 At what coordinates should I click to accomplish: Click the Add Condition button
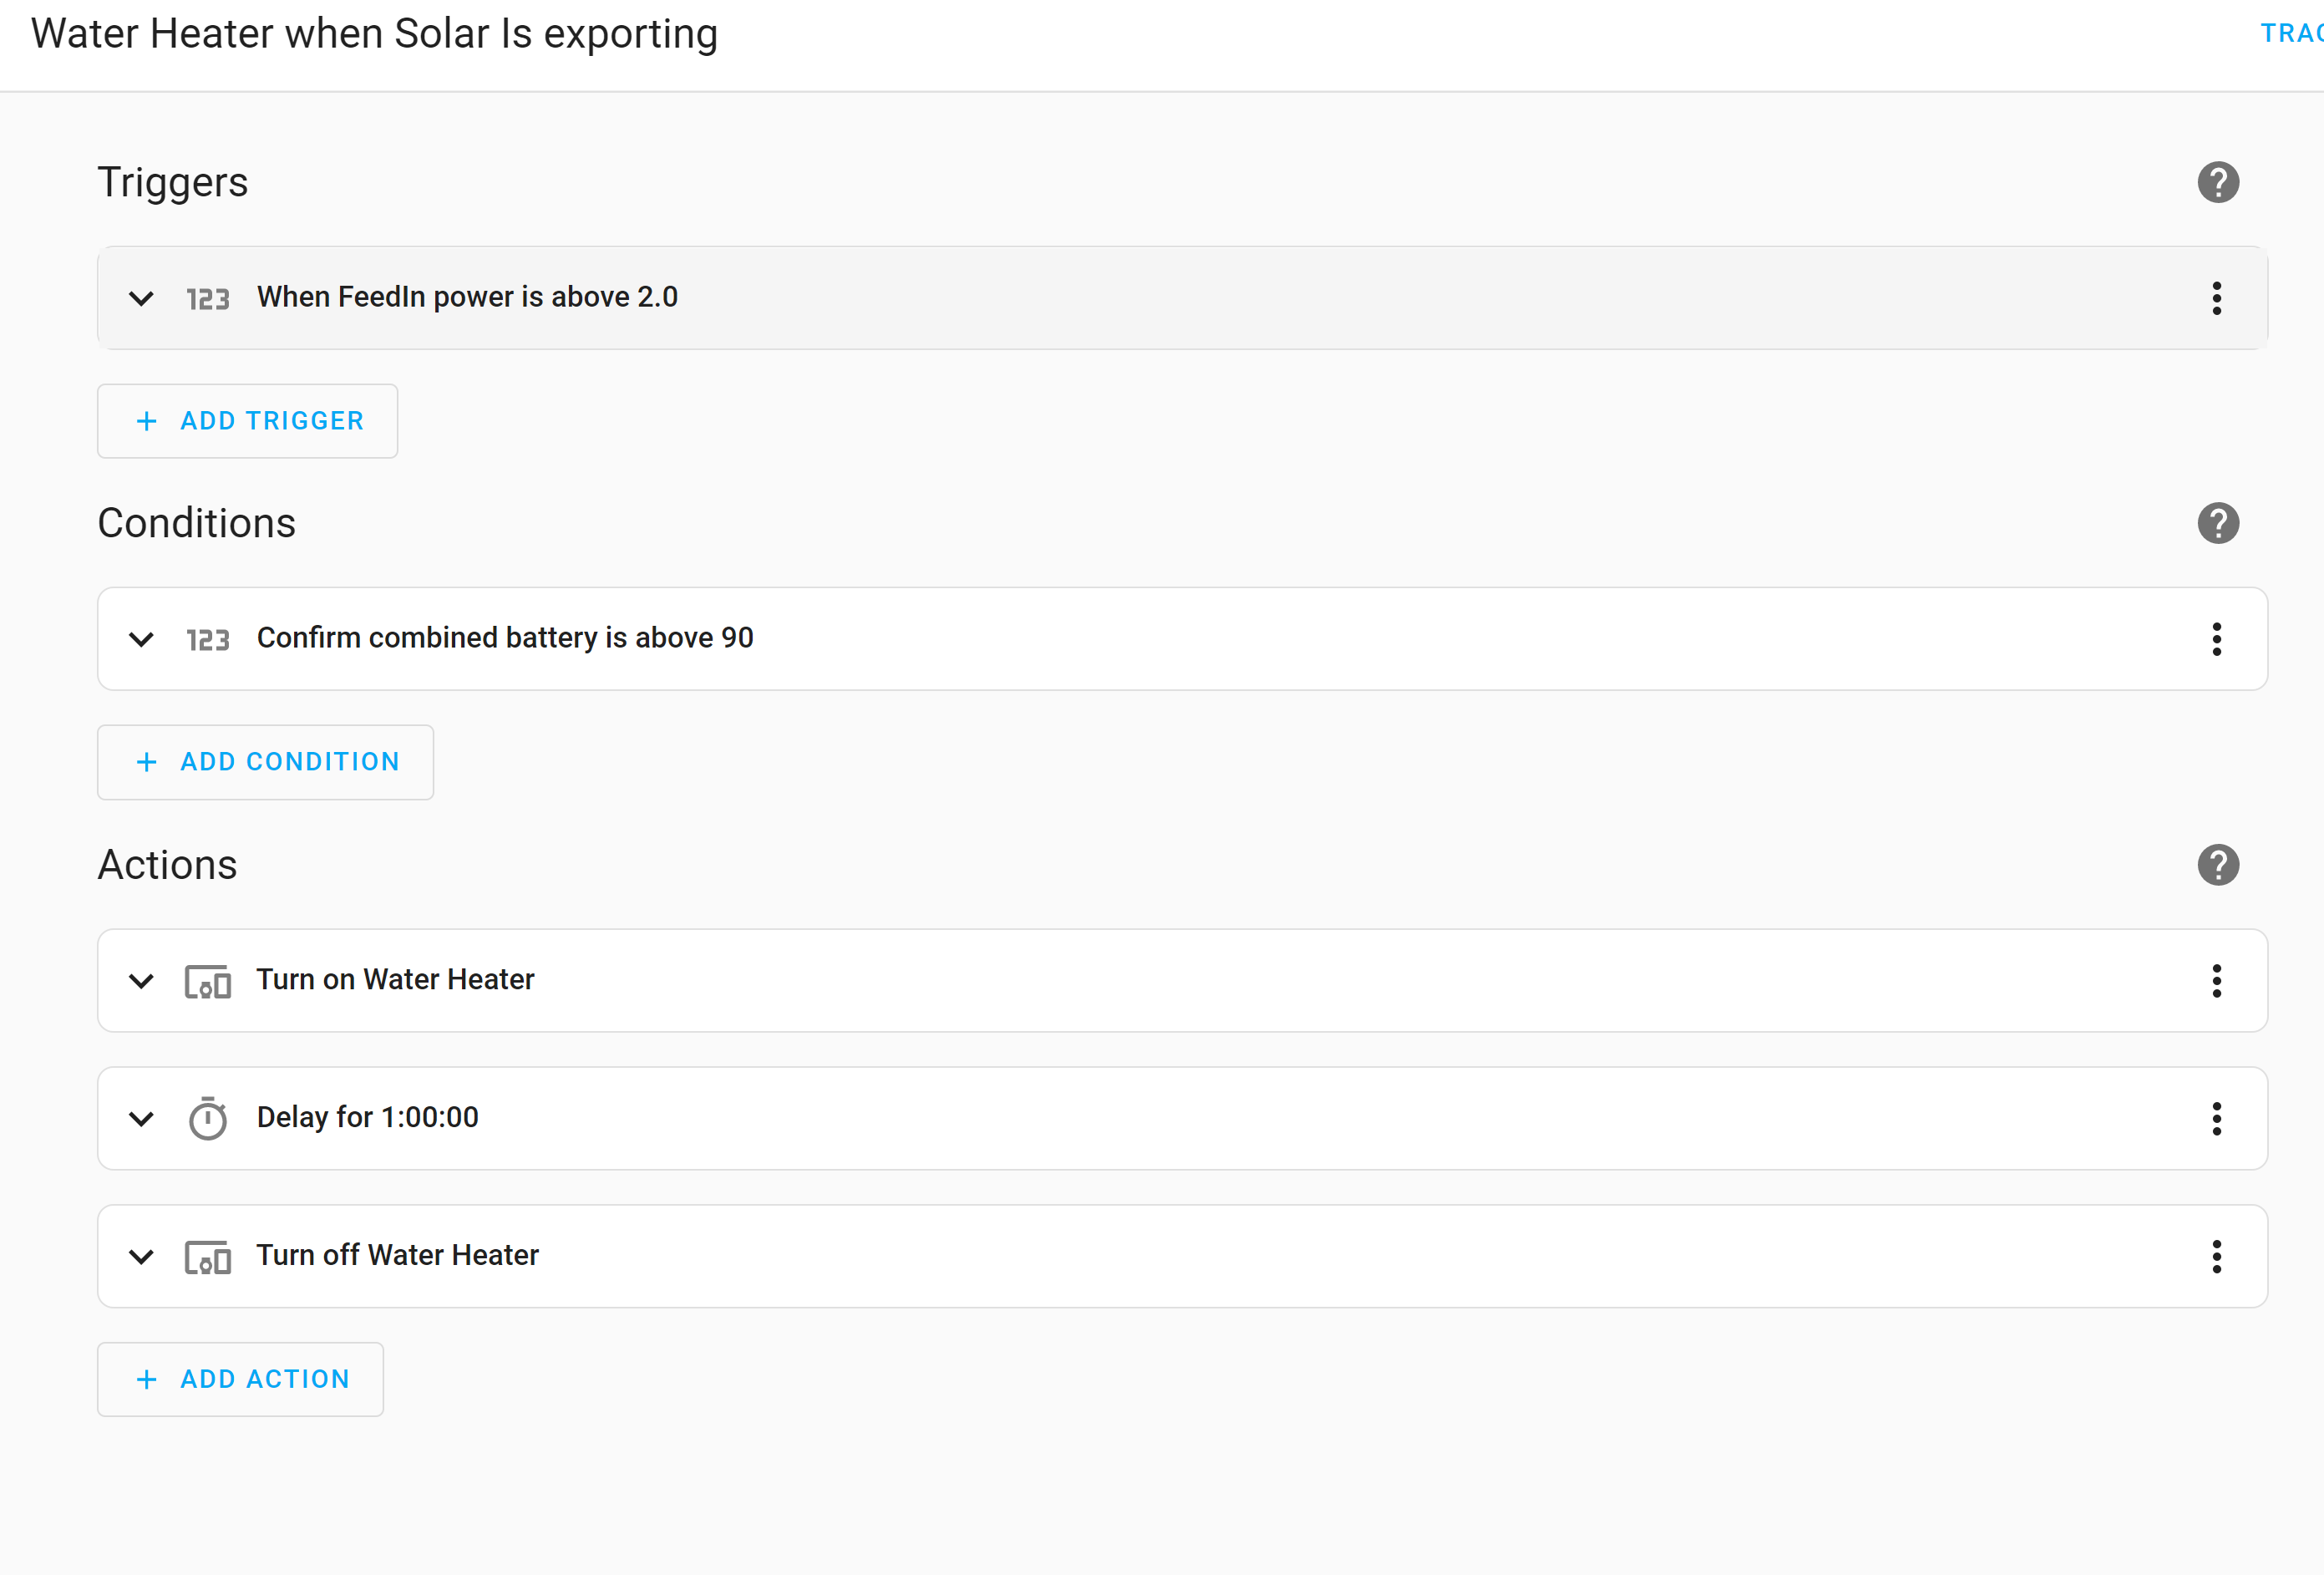266,762
